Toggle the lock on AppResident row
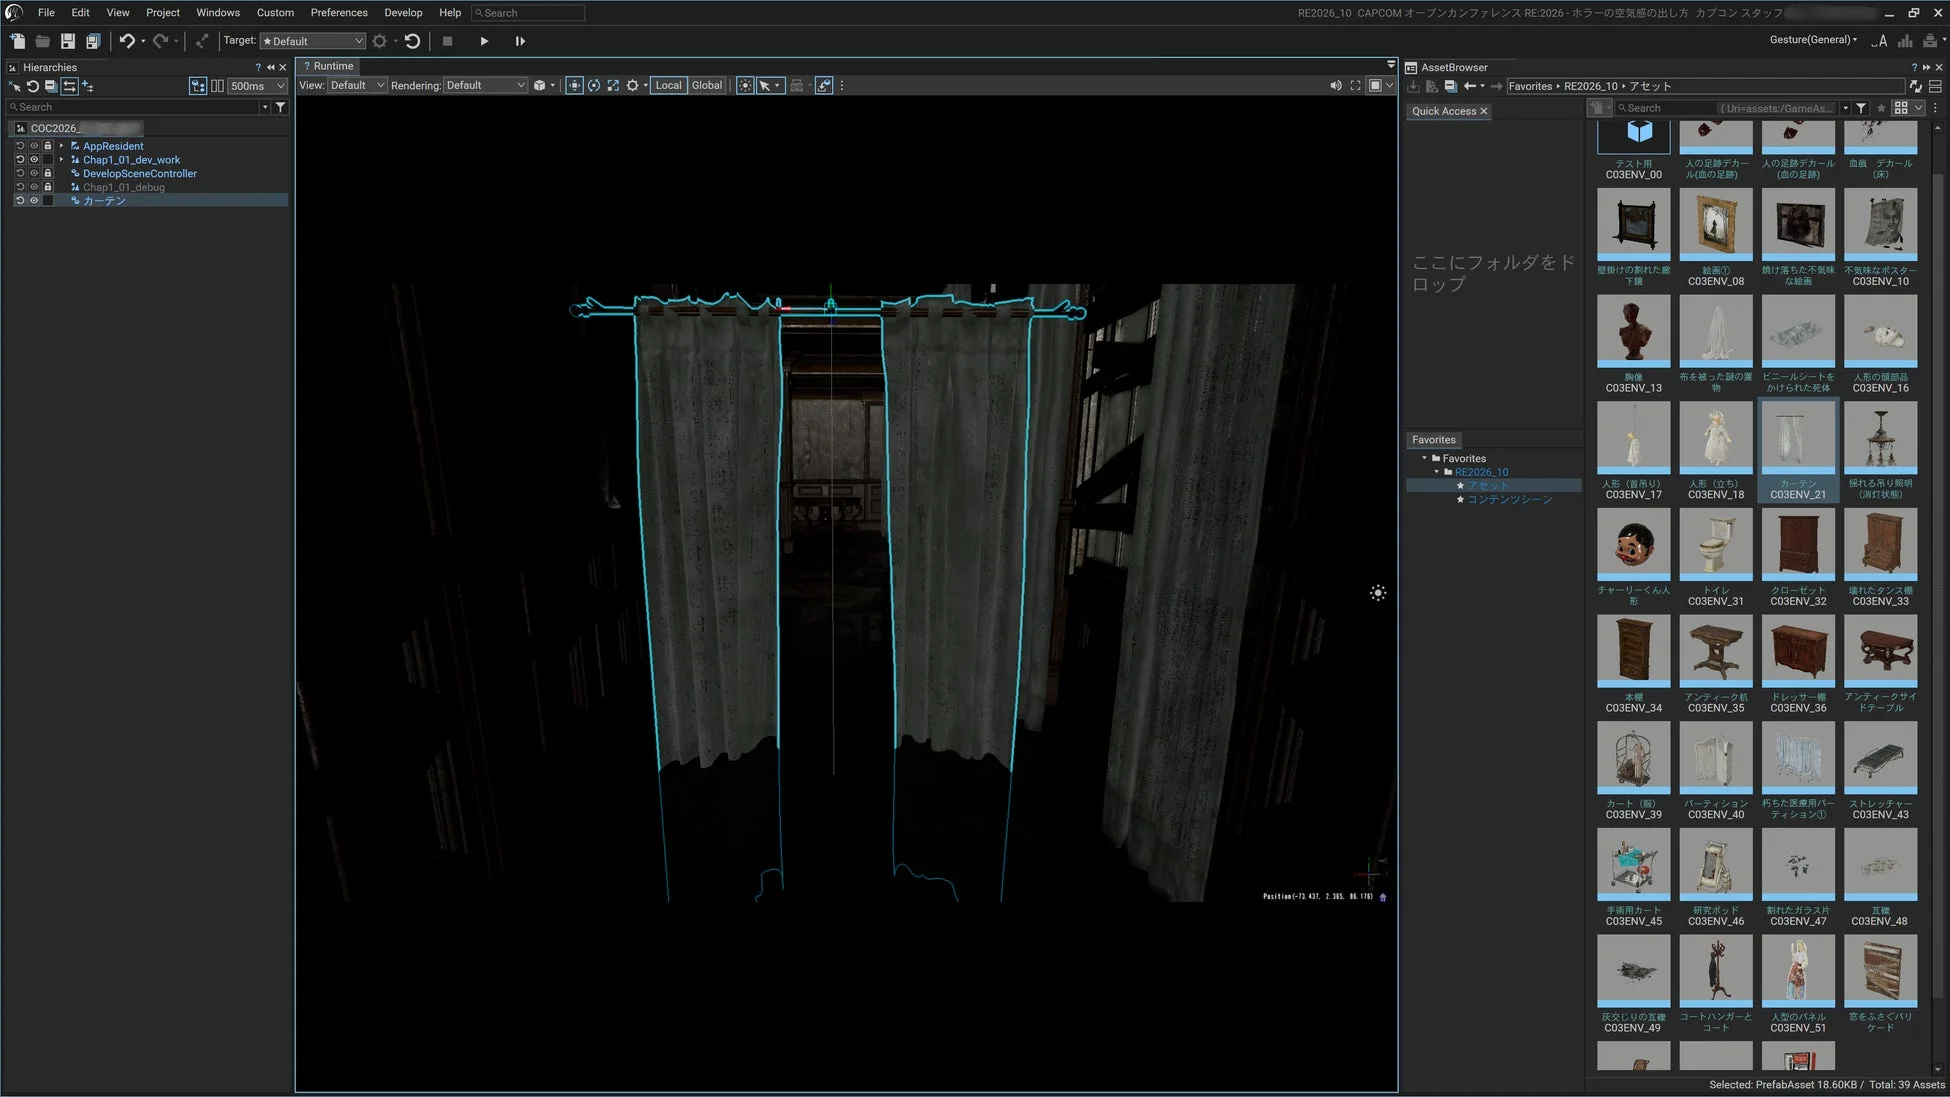Viewport: 1950px width, 1097px height. (x=47, y=146)
